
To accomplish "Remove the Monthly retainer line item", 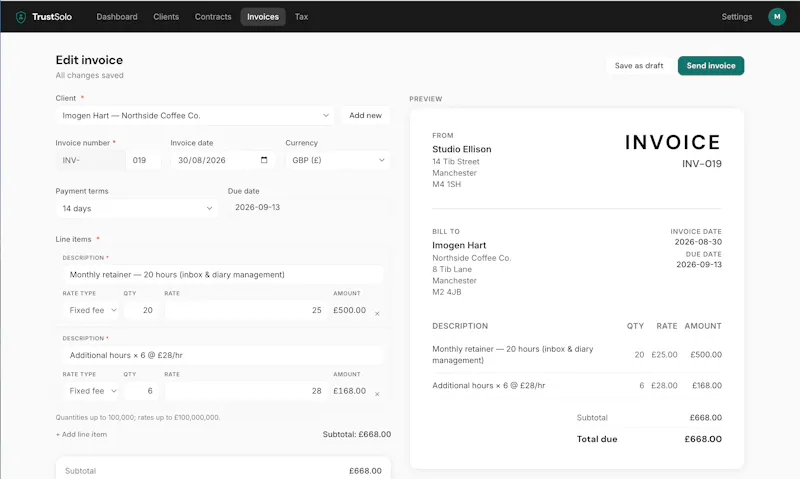I will tap(377, 313).
